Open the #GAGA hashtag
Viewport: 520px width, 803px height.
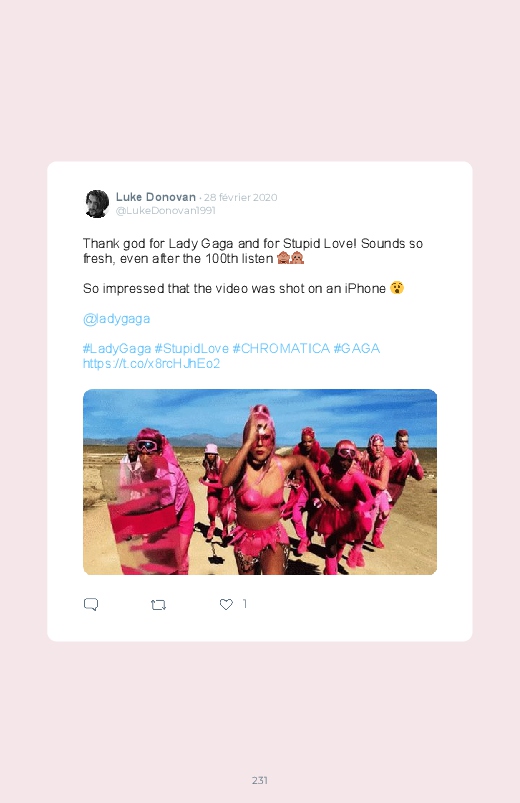[x=357, y=348]
